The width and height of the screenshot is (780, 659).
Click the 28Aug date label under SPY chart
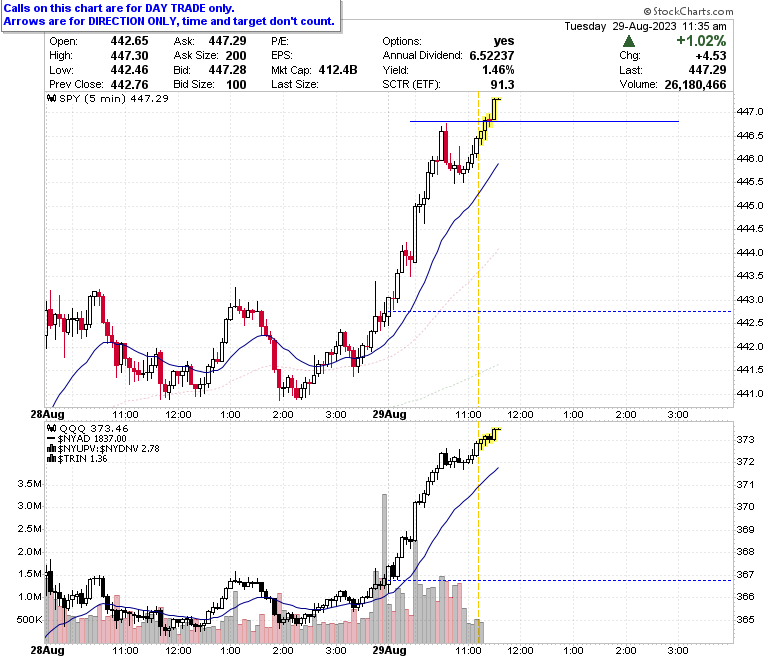47,414
